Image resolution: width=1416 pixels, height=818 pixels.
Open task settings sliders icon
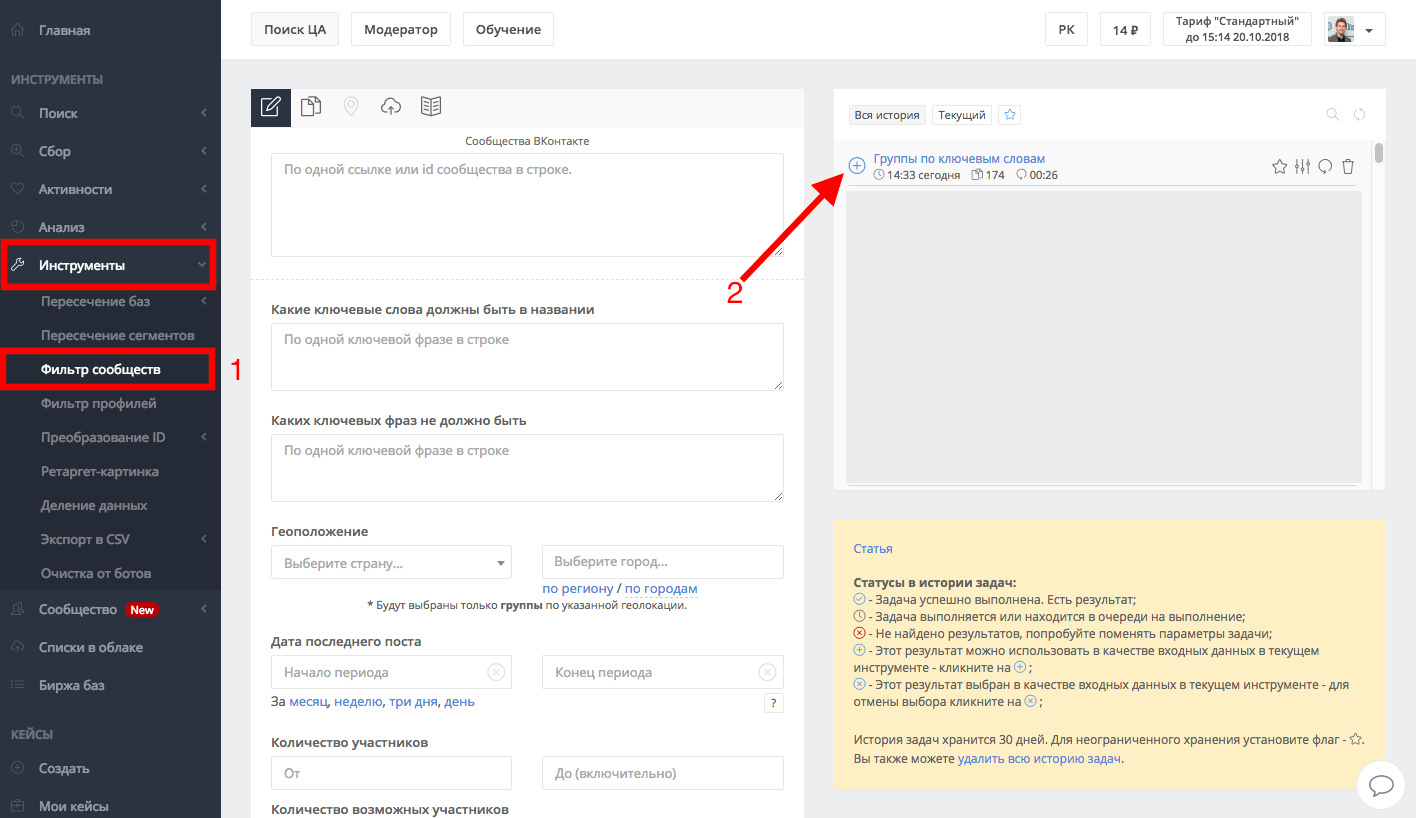tap(1302, 167)
